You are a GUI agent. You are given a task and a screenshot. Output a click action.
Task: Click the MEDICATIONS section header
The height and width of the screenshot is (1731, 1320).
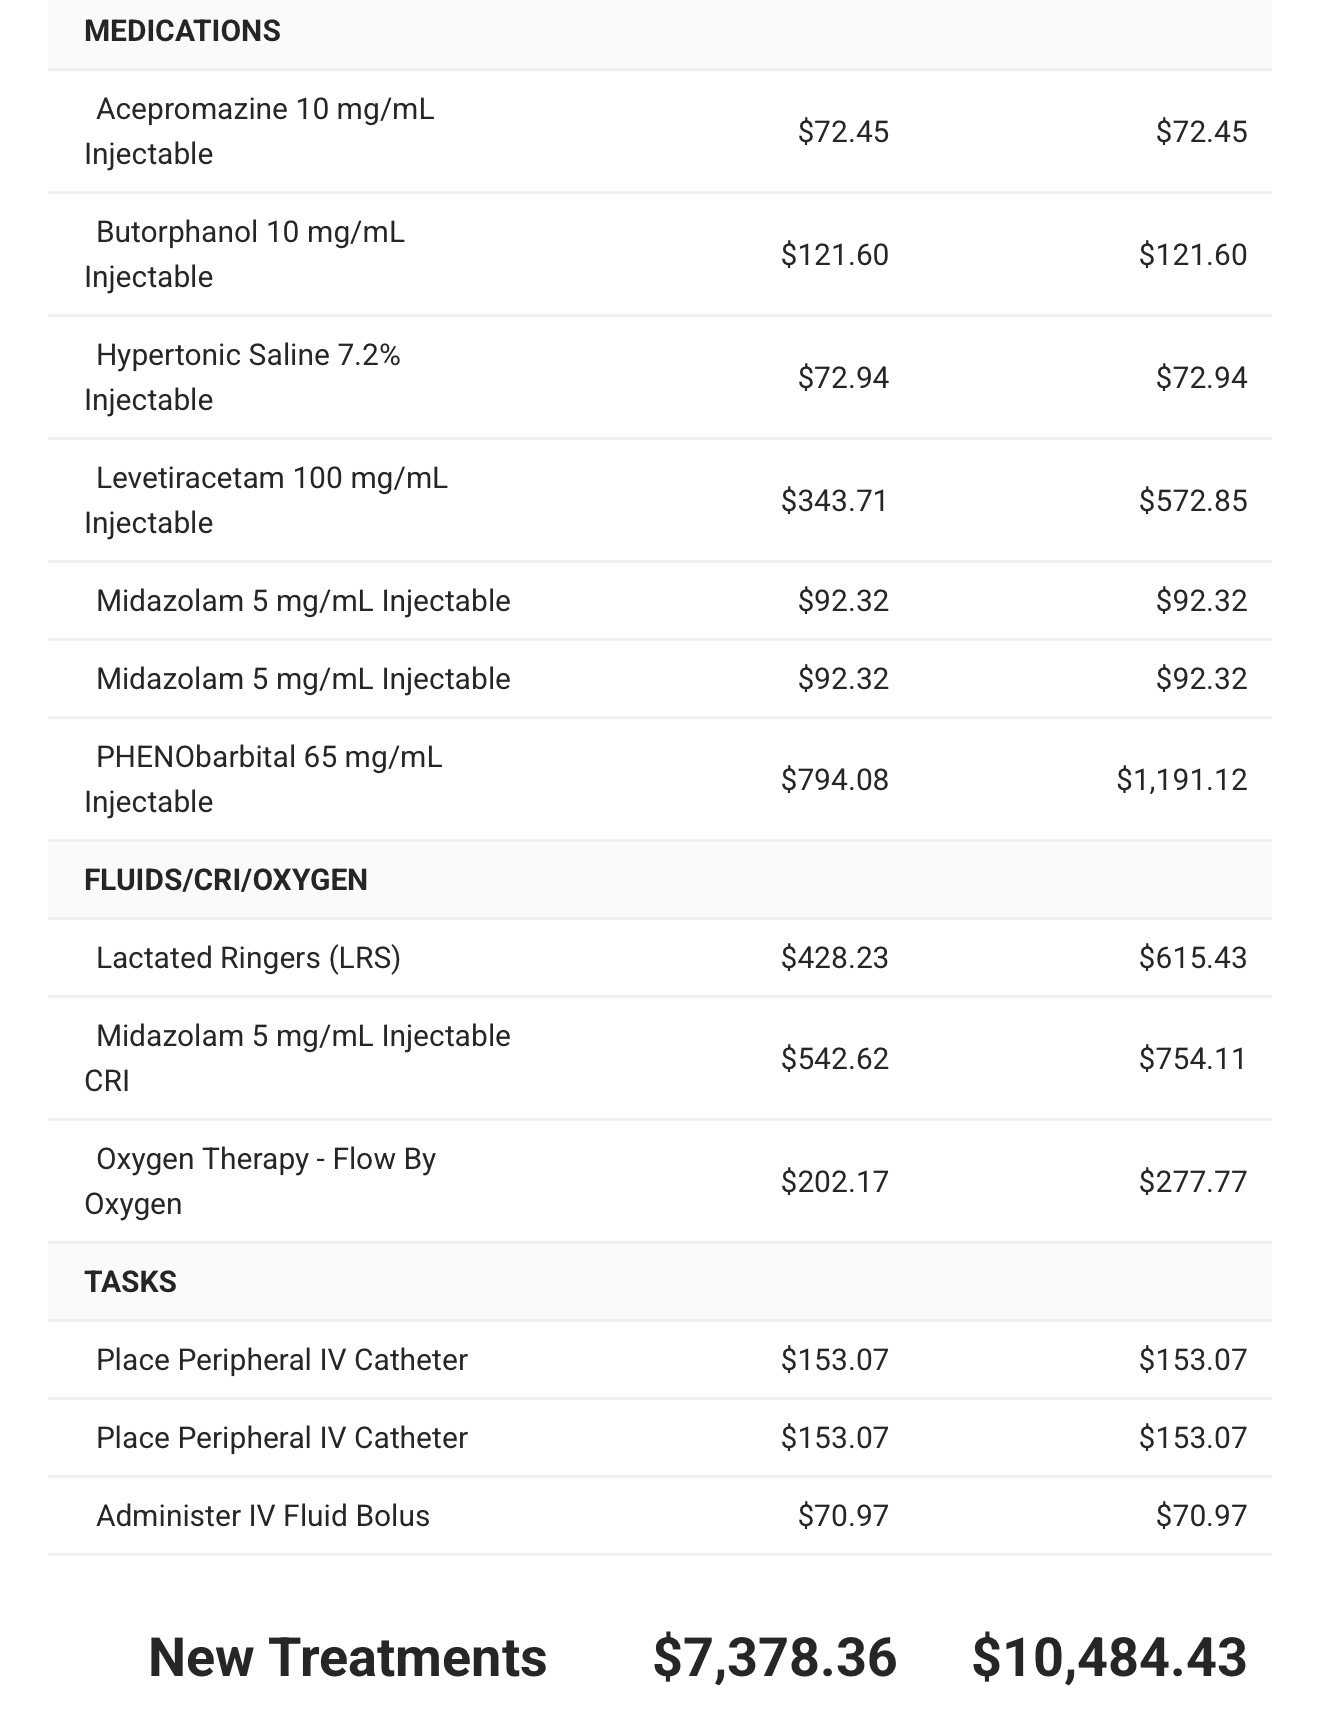182,31
